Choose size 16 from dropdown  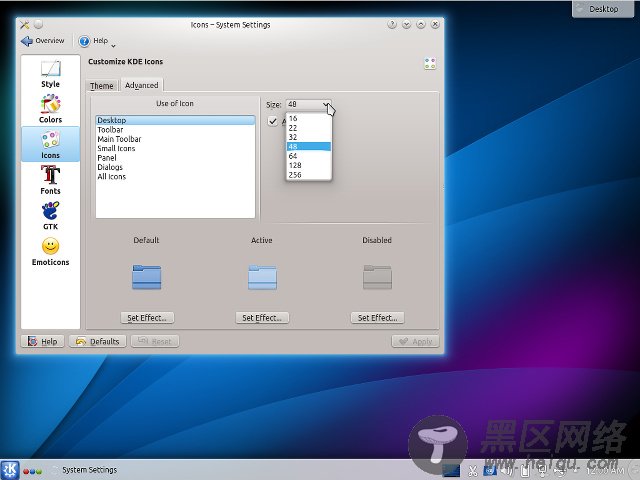[309, 118]
